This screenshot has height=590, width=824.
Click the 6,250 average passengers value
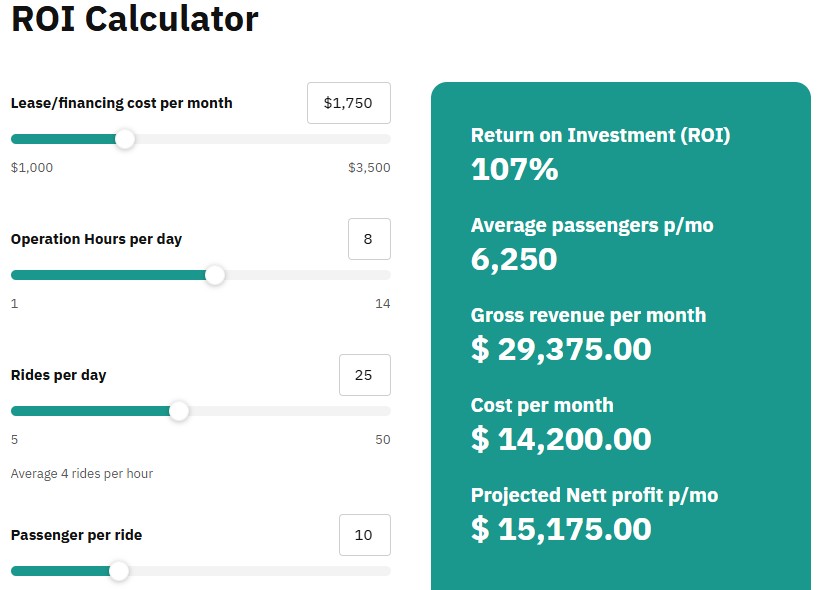tap(513, 259)
